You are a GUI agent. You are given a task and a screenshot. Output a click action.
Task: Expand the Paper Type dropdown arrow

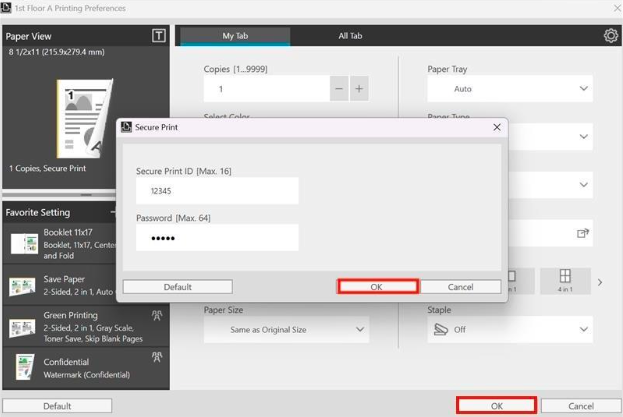pyautogui.click(x=583, y=137)
